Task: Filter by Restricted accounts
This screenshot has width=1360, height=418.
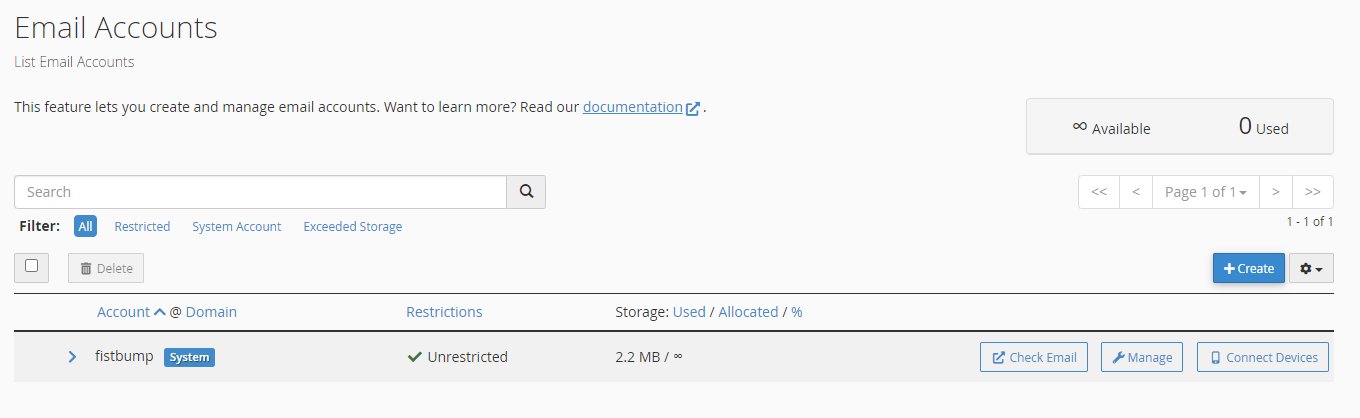Action: point(142,227)
